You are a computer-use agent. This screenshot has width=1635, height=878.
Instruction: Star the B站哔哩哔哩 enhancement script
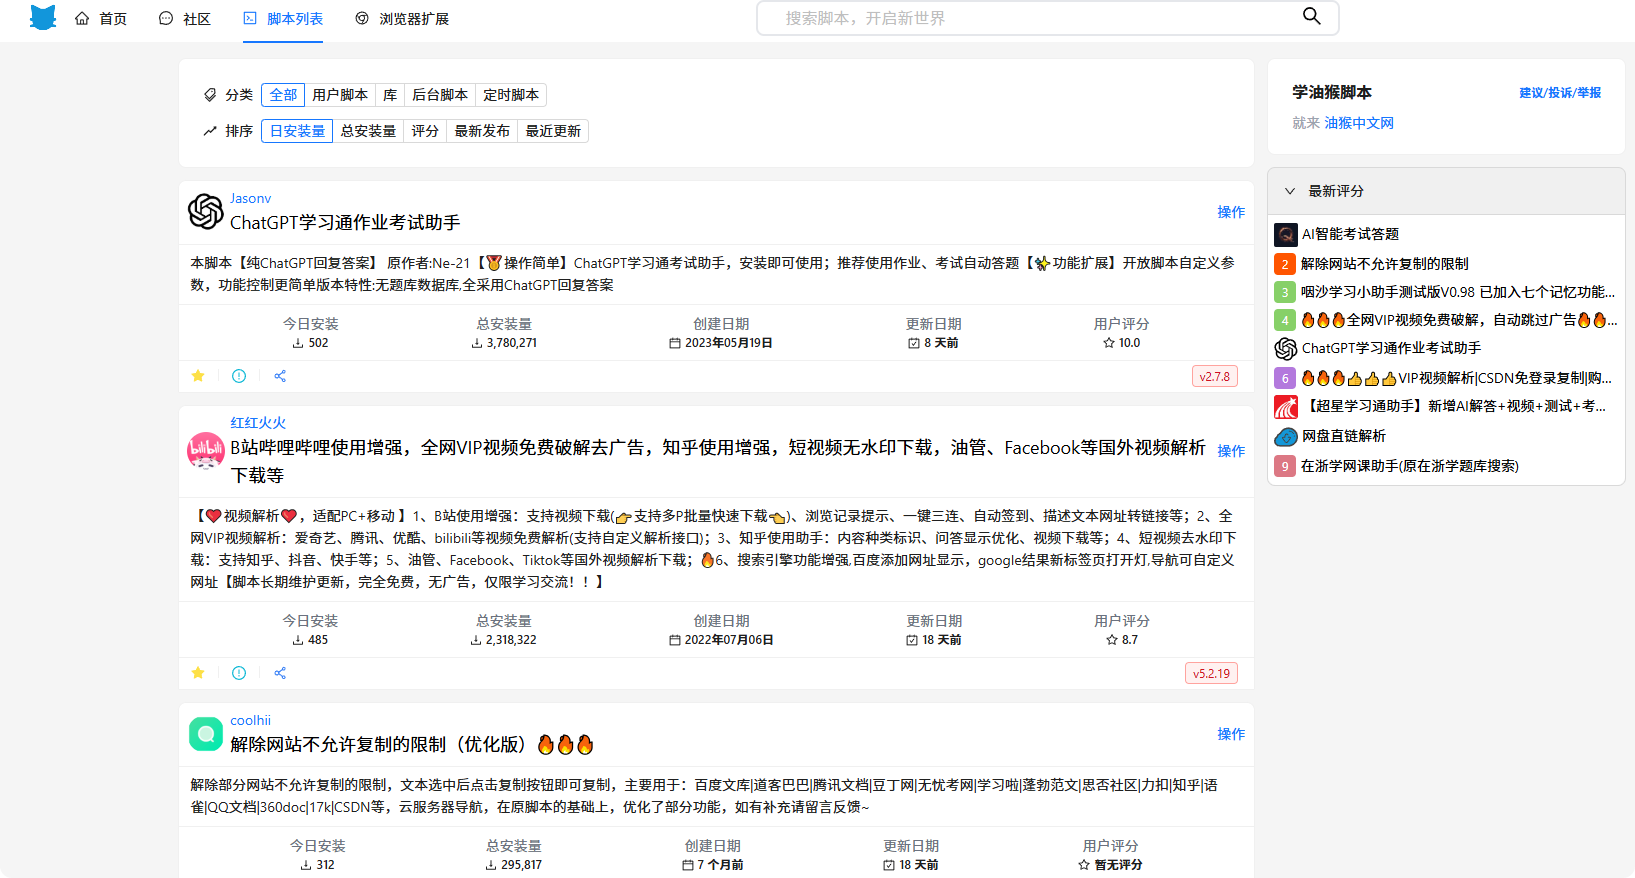tap(198, 673)
